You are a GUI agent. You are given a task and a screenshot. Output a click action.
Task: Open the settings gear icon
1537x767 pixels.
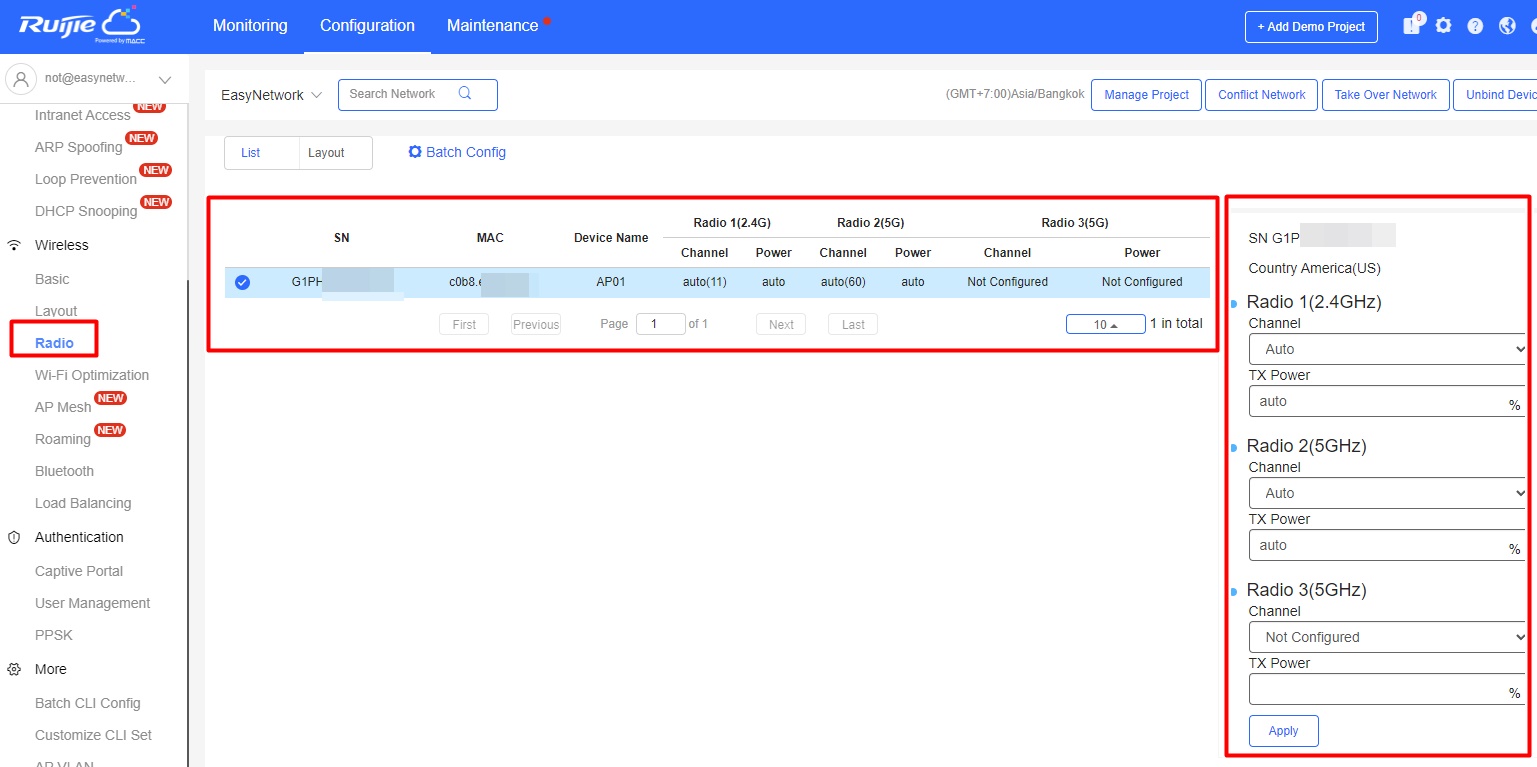(1443, 26)
